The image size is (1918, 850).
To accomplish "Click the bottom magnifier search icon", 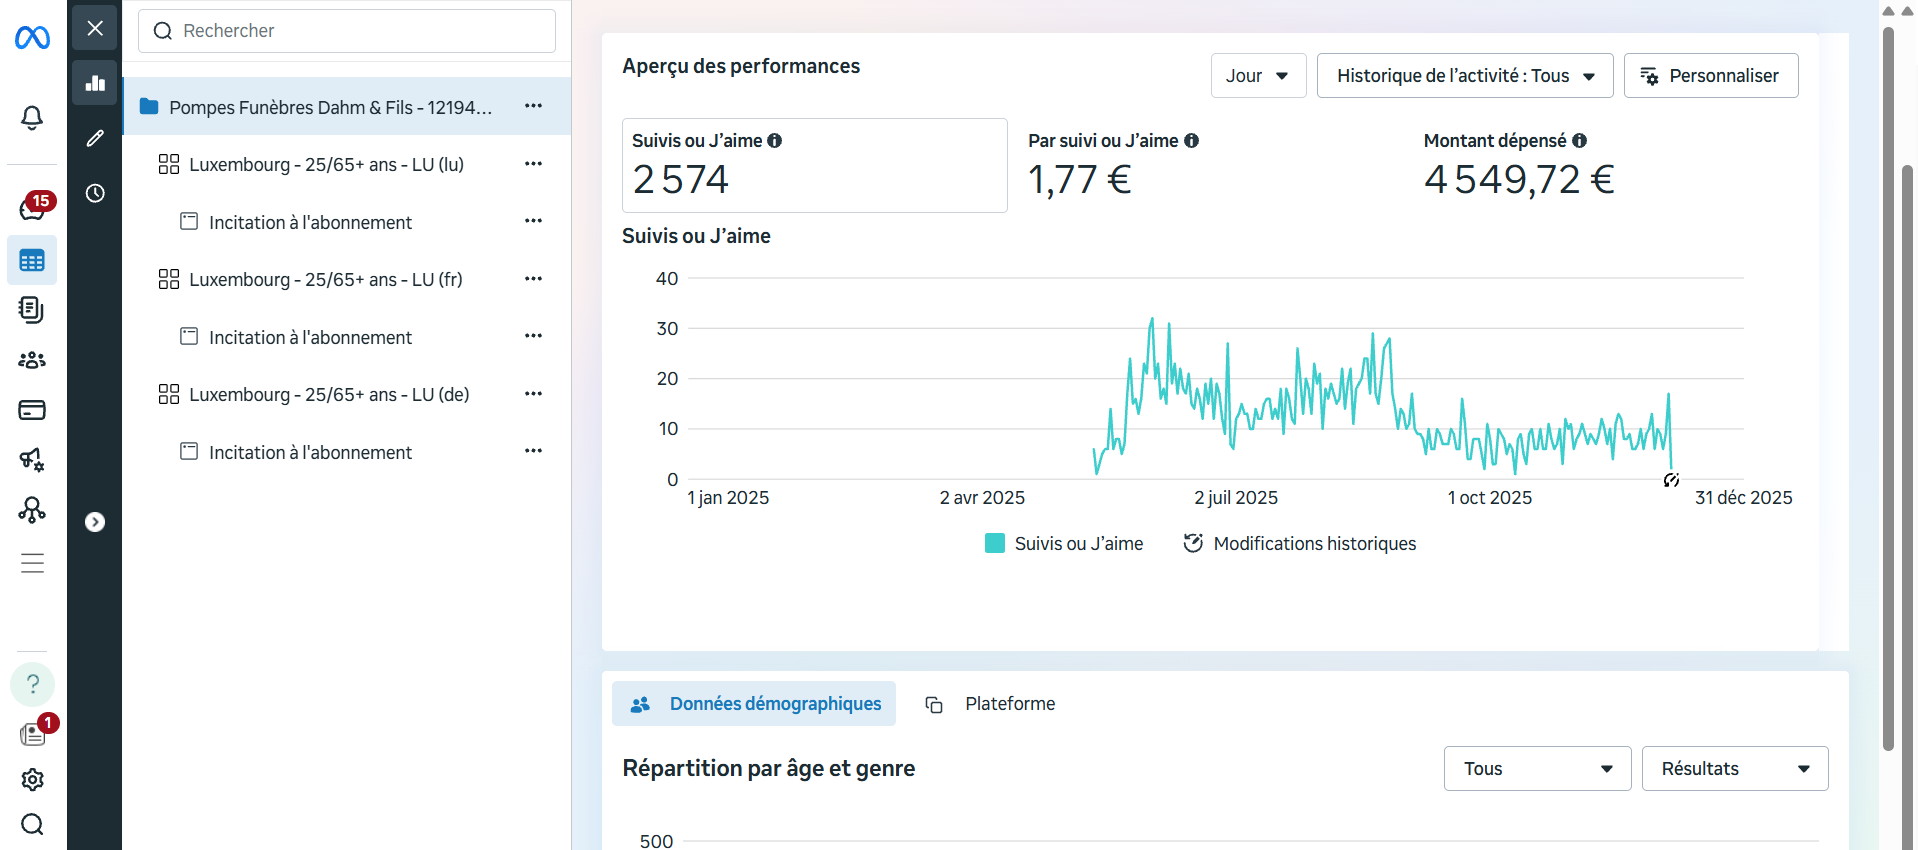I will click(x=32, y=824).
